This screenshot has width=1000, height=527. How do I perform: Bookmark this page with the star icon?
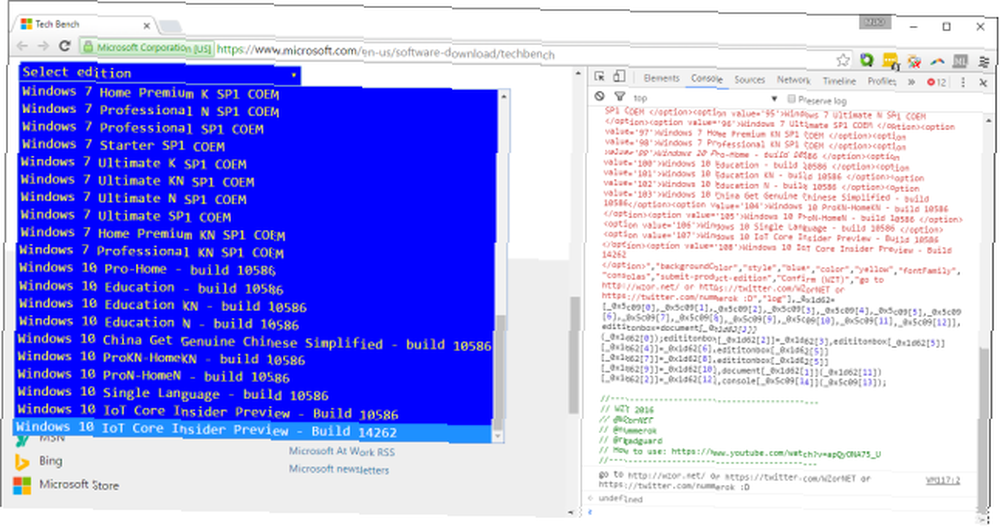(843, 60)
